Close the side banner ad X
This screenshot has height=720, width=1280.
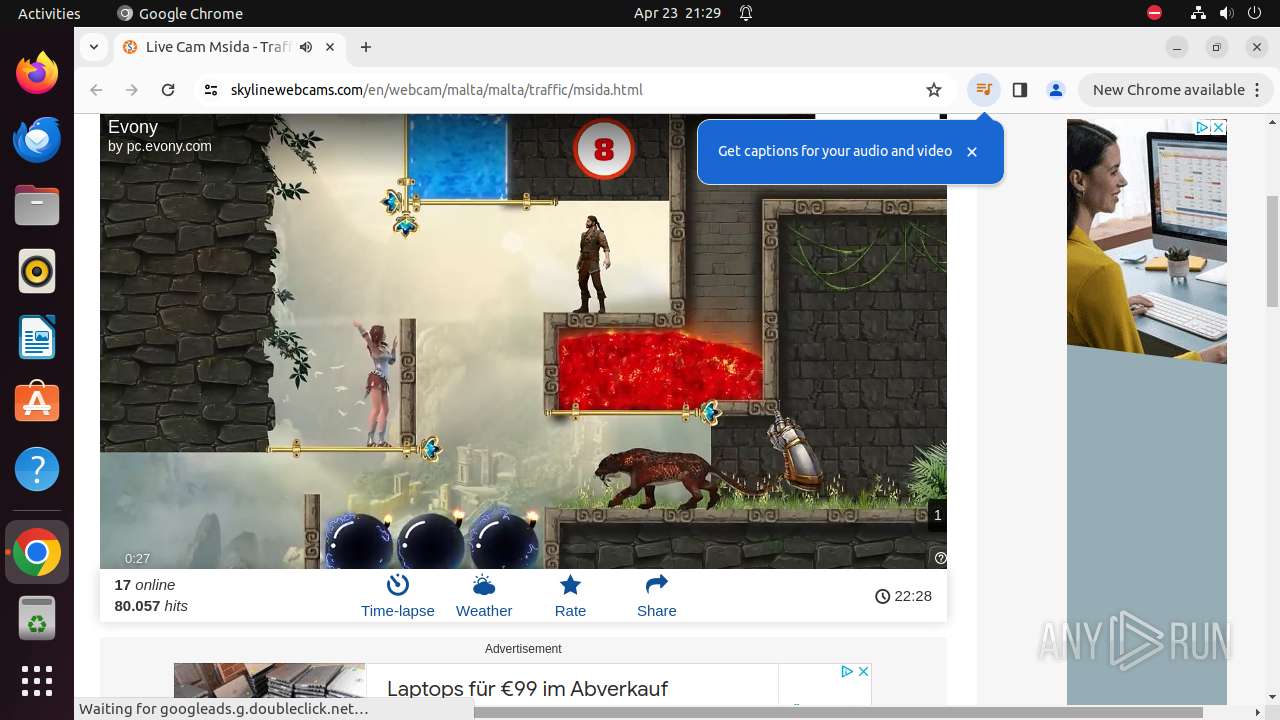point(1219,128)
